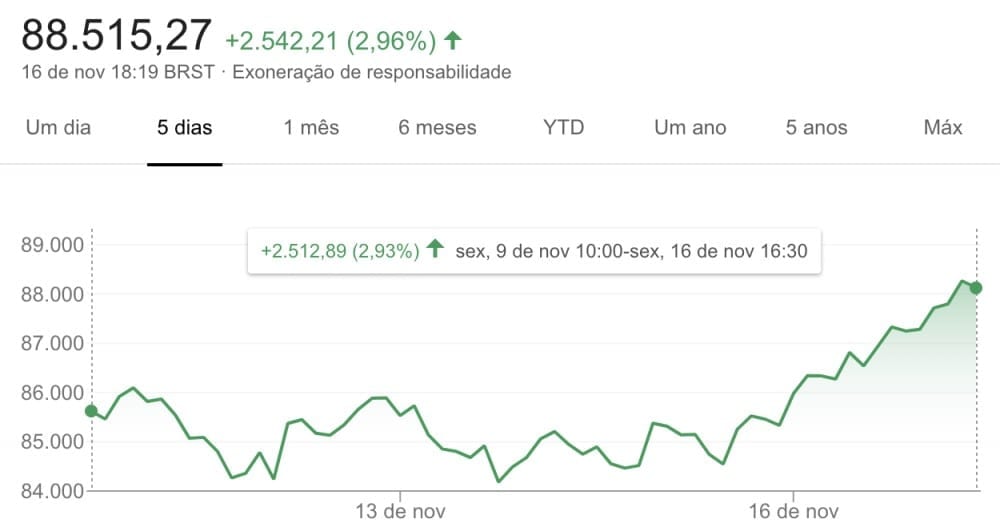Switch to the Um dia time range
The image size is (1000, 531).
tap(58, 127)
